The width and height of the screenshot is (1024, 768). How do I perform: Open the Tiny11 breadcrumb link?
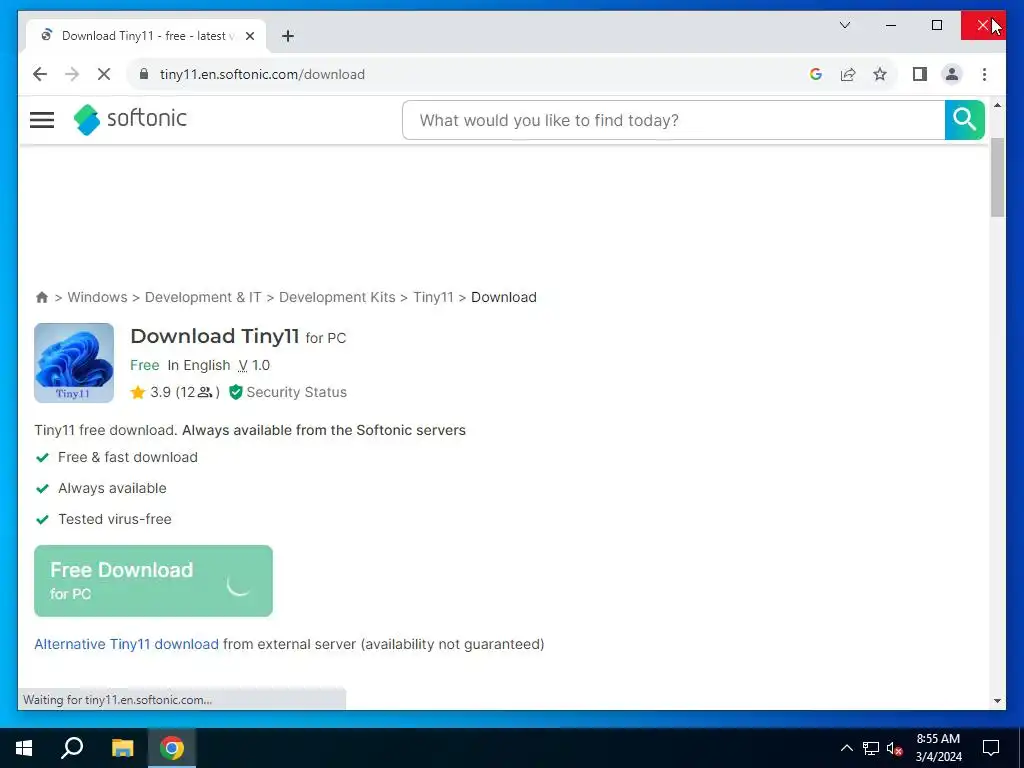[433, 297]
